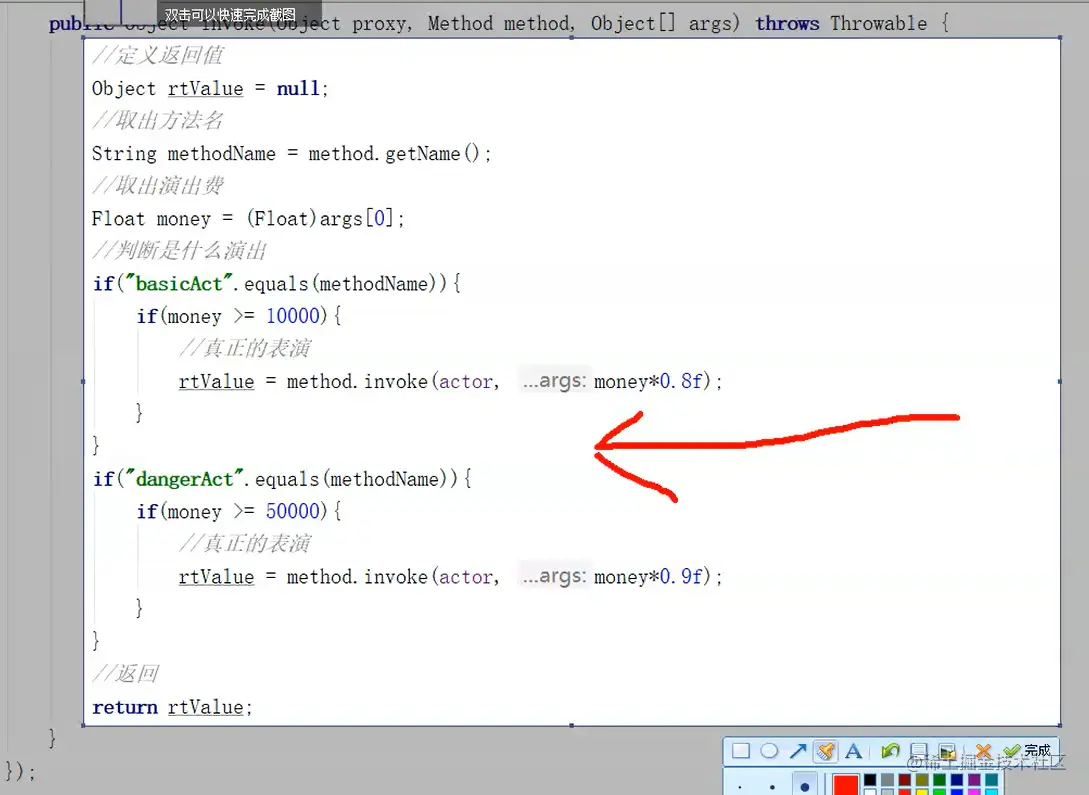Click 'if(money >= 50000){' line
Viewport: 1089px width, 795px height.
point(239,511)
